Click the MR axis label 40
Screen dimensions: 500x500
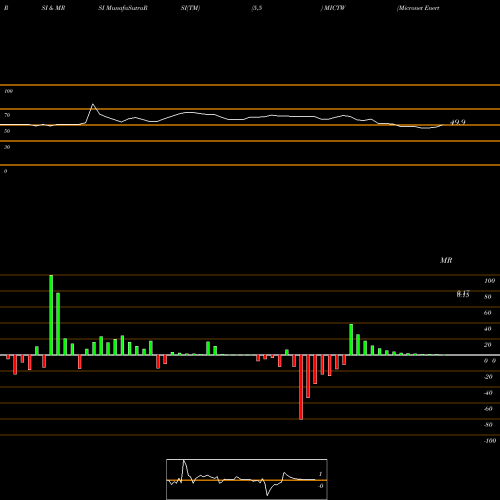click(x=488, y=329)
